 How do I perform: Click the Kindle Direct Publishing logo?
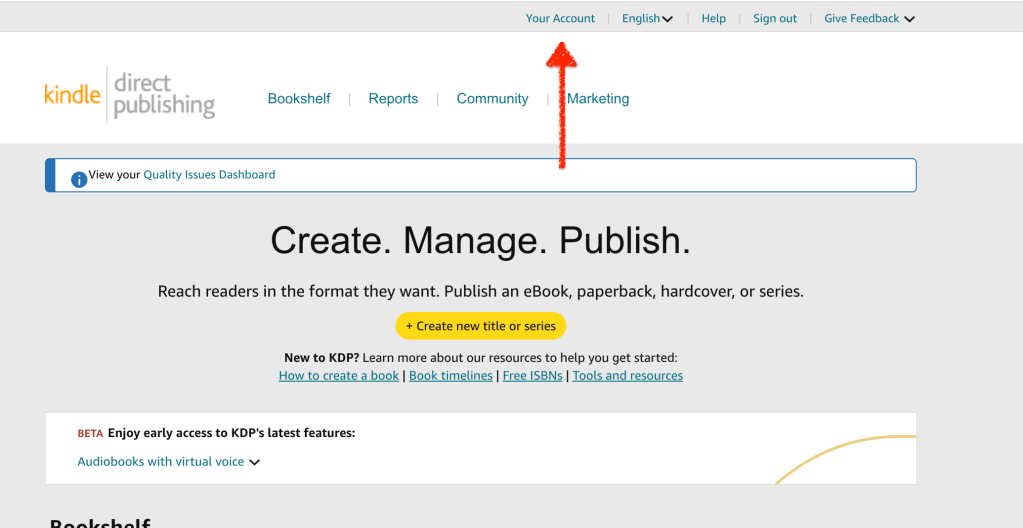pos(130,95)
